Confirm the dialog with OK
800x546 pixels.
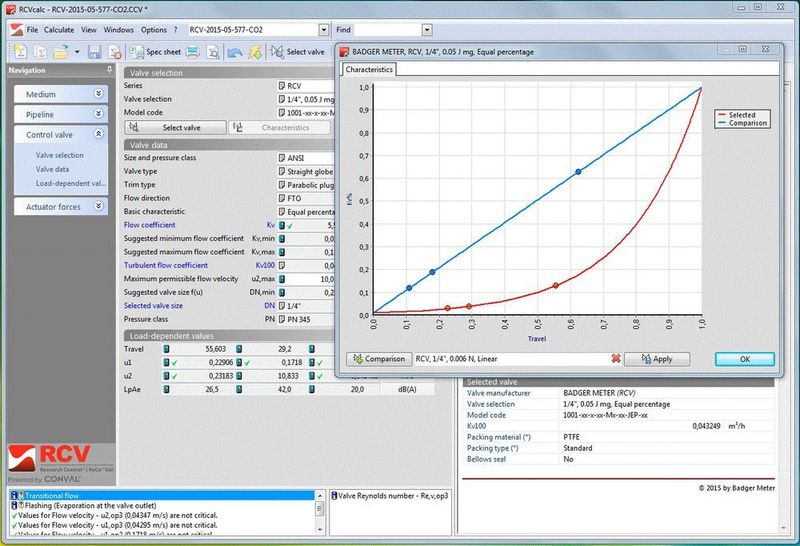coord(745,359)
